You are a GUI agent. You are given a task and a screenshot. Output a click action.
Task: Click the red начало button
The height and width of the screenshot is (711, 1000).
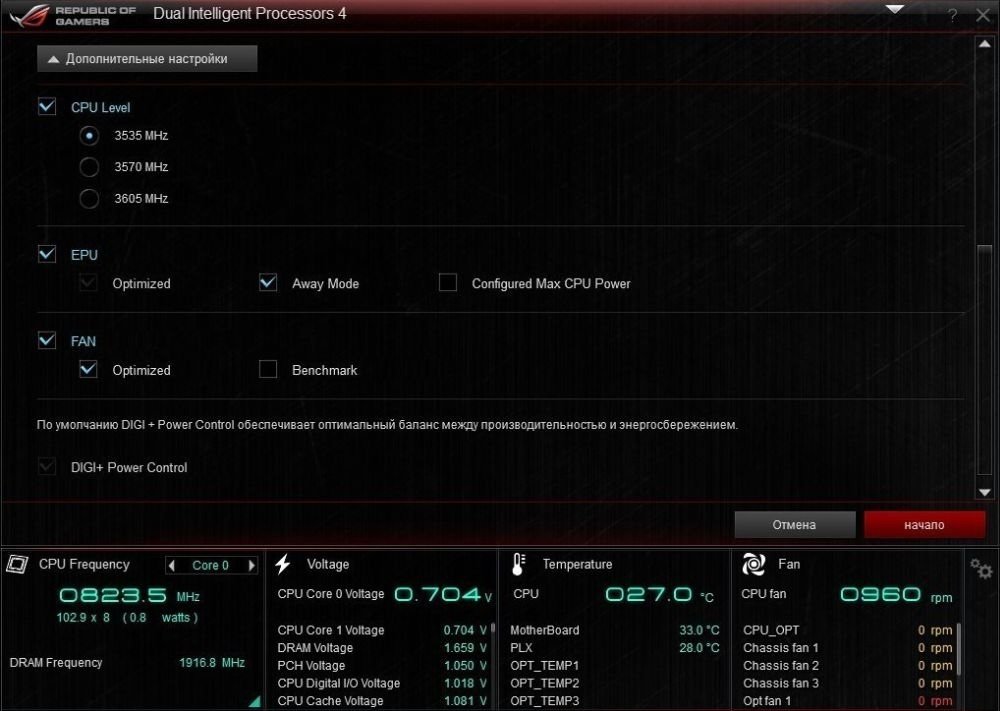coord(924,525)
